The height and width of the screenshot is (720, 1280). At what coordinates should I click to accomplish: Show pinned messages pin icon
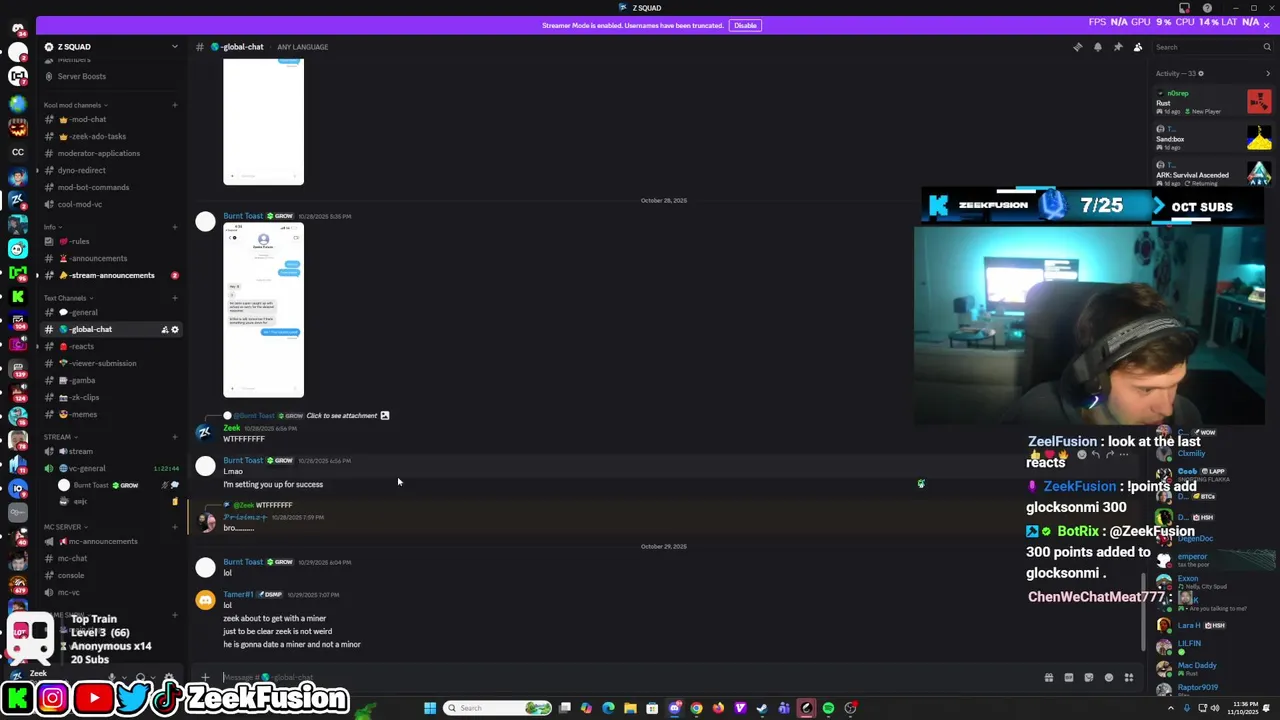[x=1117, y=47]
